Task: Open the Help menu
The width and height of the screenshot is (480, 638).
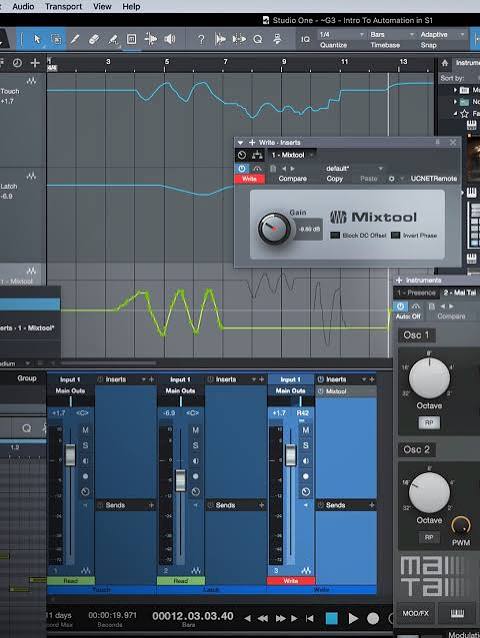Action: tap(131, 7)
